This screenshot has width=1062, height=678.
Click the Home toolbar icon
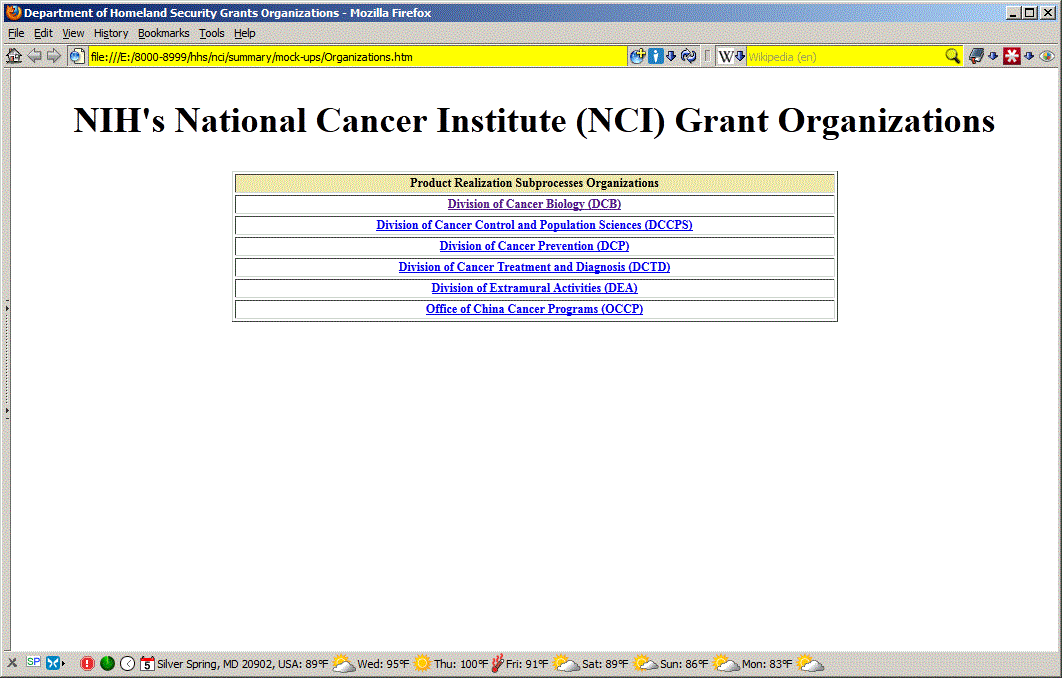click(14, 56)
